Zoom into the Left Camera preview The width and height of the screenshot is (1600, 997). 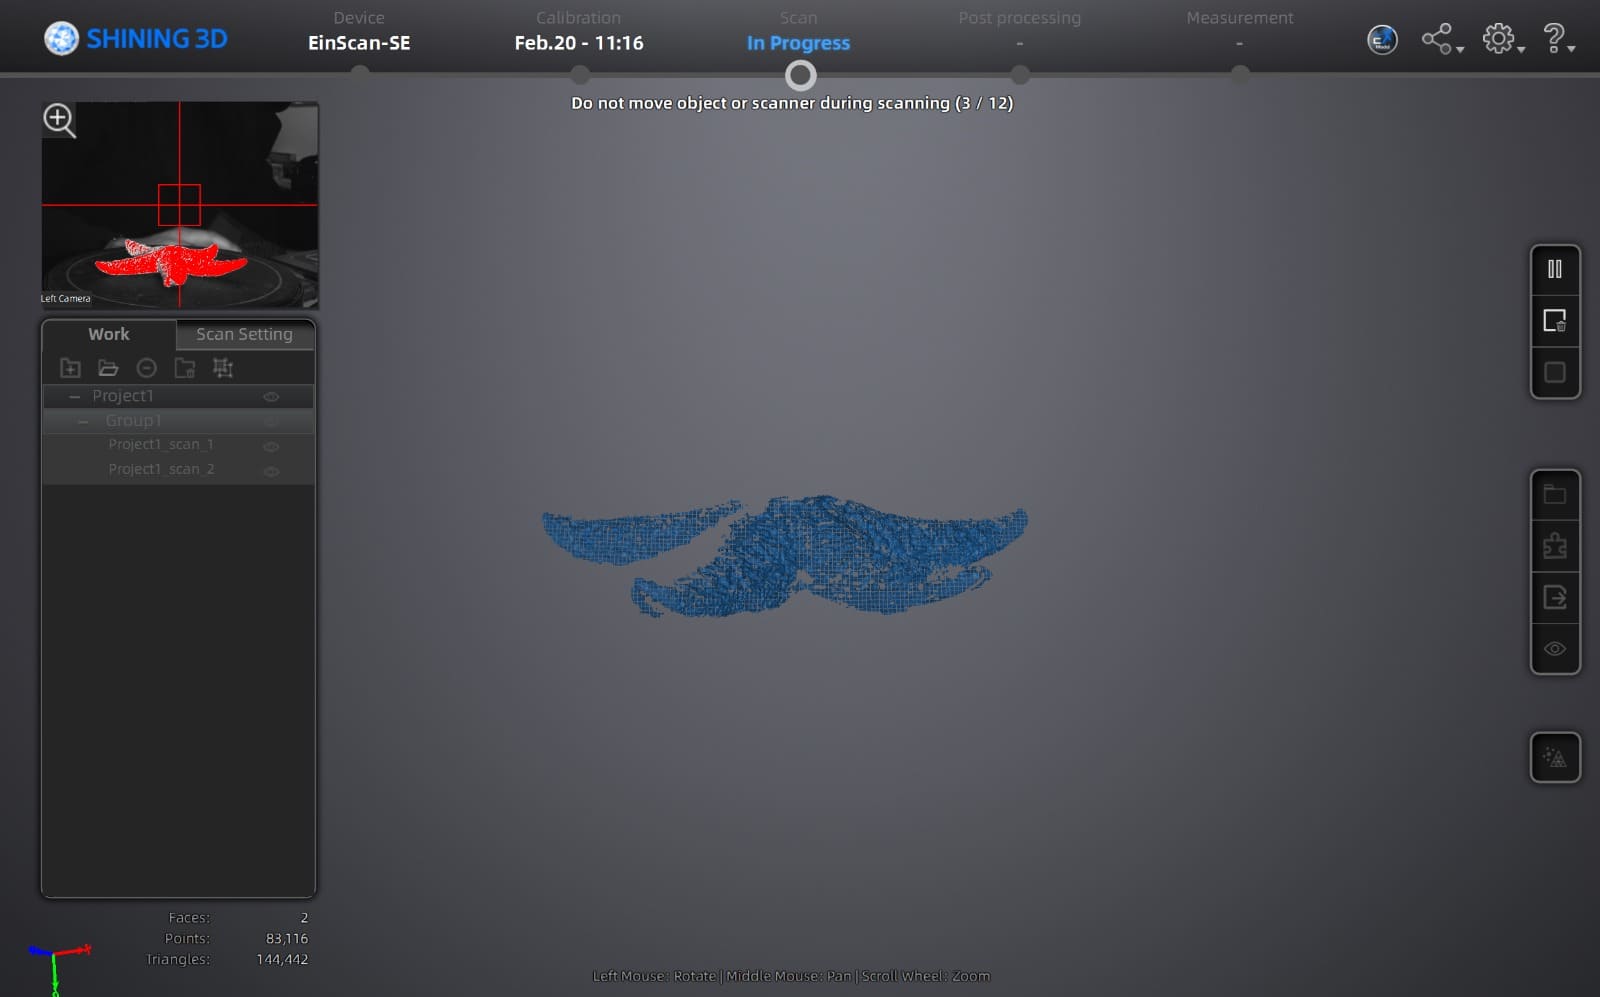[x=59, y=120]
